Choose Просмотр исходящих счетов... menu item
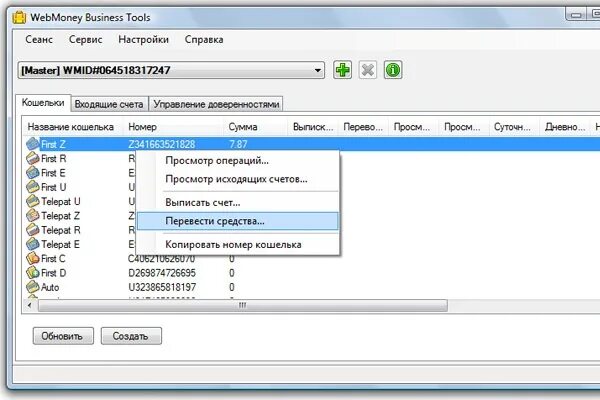 238,179
